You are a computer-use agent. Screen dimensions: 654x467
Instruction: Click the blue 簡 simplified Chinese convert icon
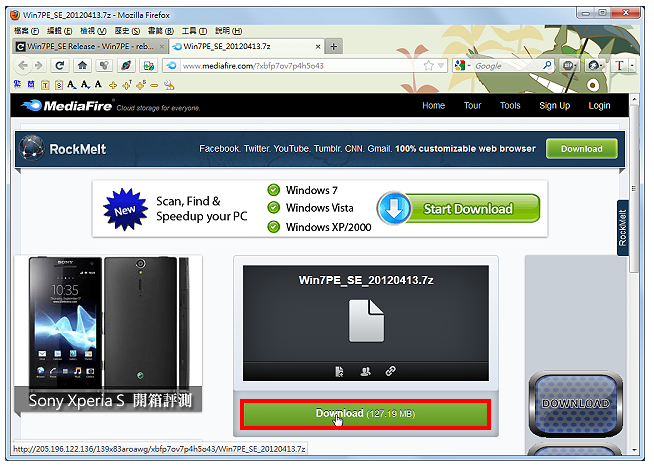pos(31,85)
